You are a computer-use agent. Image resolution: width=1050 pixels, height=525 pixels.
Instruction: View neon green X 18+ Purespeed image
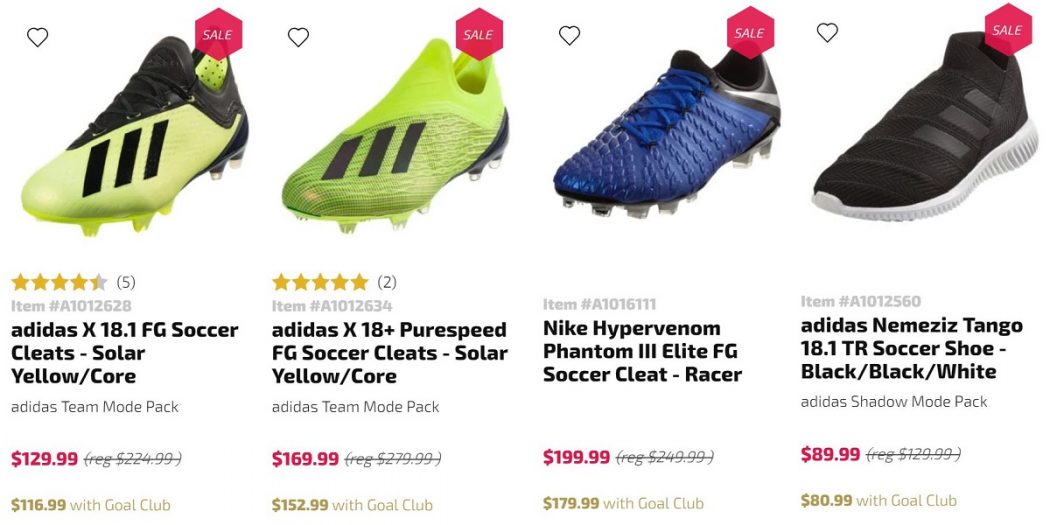click(x=395, y=136)
